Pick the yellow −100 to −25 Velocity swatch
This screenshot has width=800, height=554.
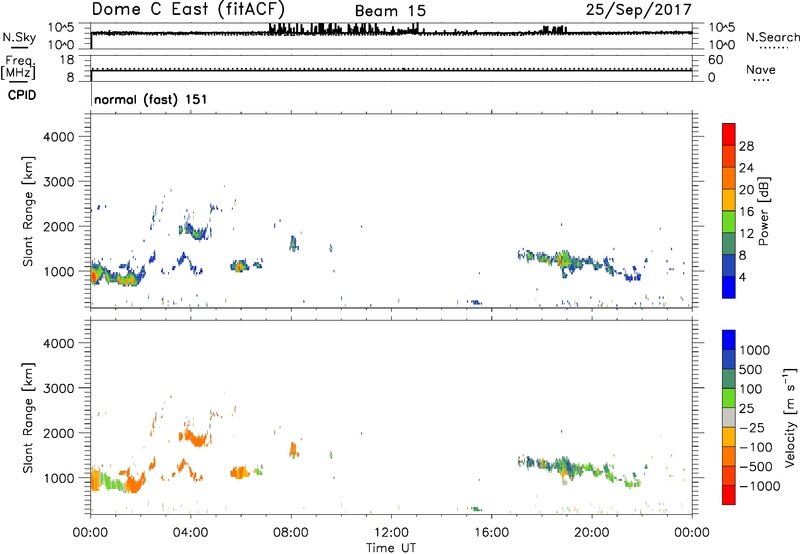729,437
